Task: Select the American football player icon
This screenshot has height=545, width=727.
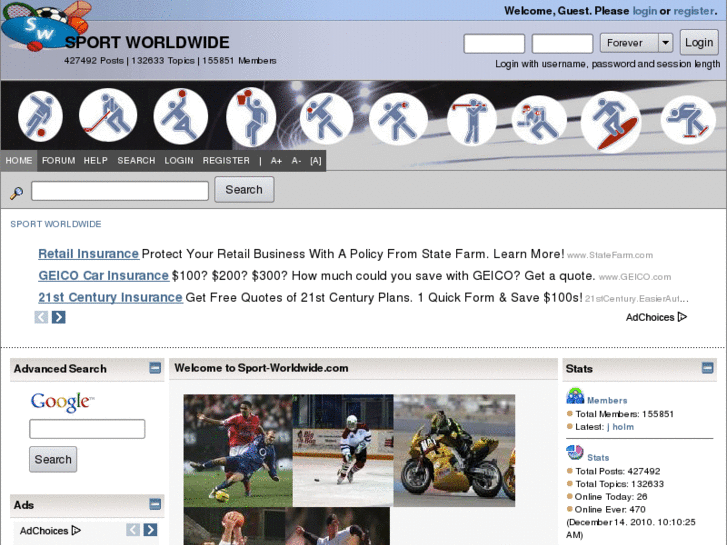Action: tap(539, 120)
